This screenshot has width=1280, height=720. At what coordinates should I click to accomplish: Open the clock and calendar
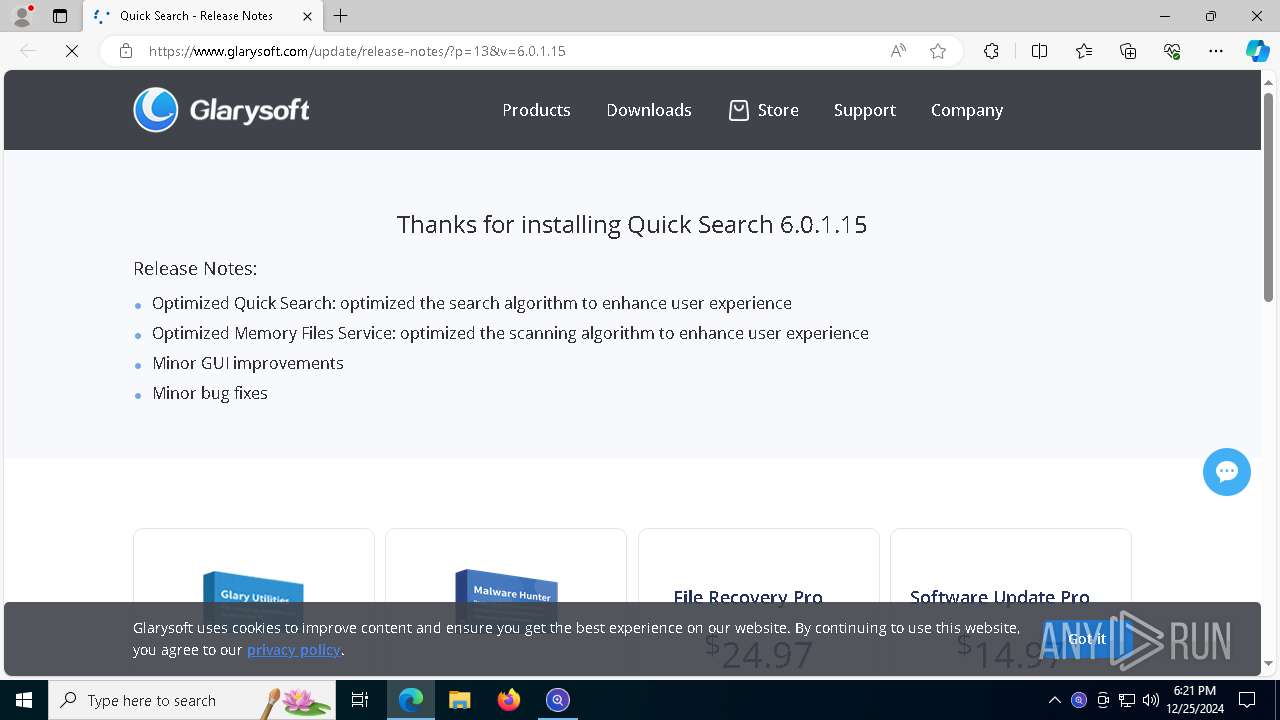(1194, 700)
